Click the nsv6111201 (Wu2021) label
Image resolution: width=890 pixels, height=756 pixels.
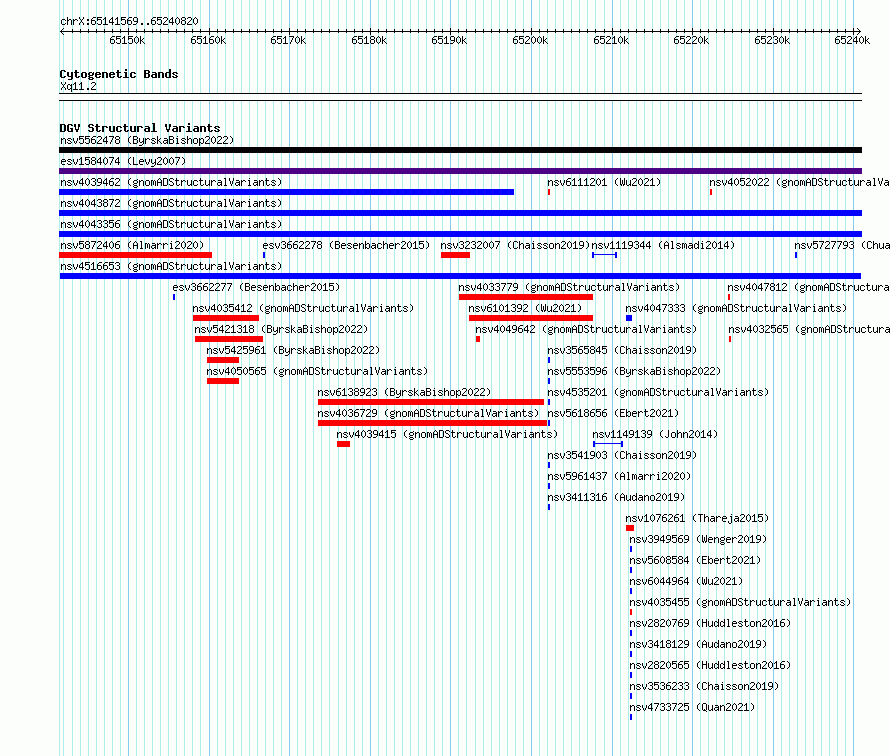point(604,182)
